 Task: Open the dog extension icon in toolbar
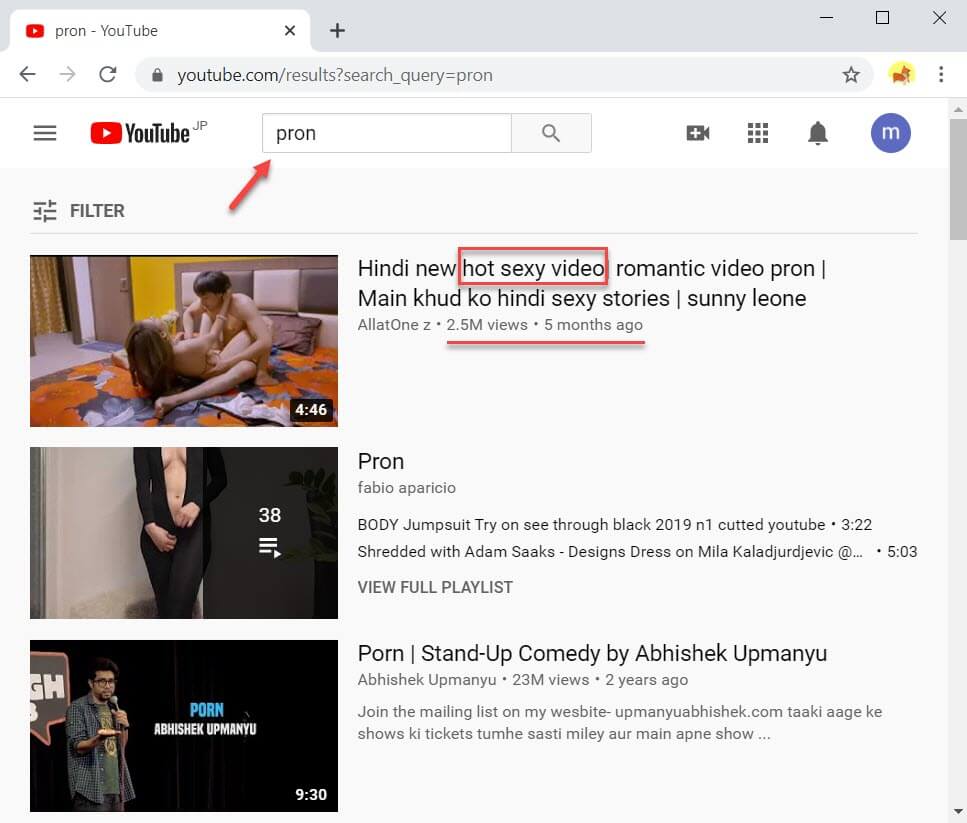click(x=901, y=75)
